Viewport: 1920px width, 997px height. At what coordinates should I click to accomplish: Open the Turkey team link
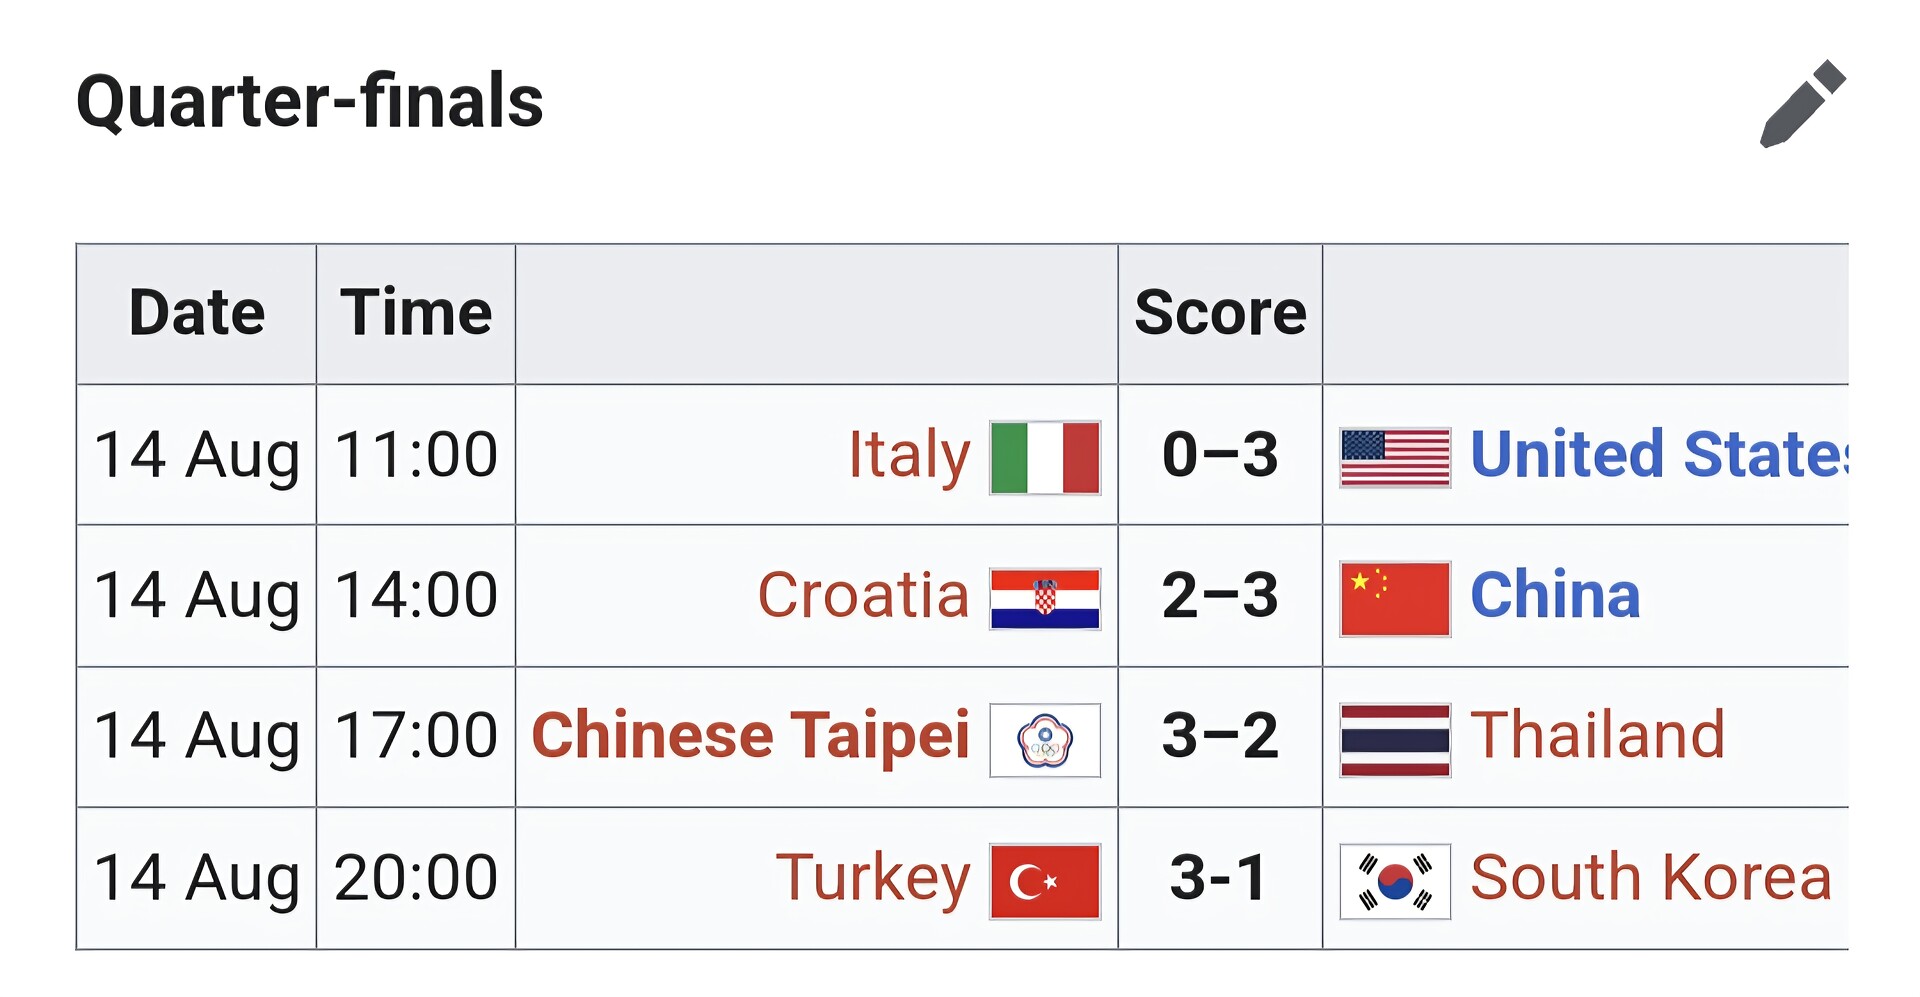click(x=873, y=879)
